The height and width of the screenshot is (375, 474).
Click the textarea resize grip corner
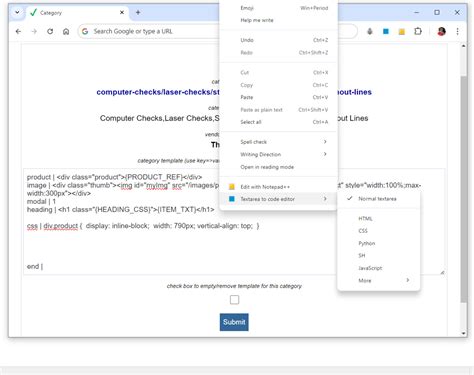pyautogui.click(x=442, y=272)
